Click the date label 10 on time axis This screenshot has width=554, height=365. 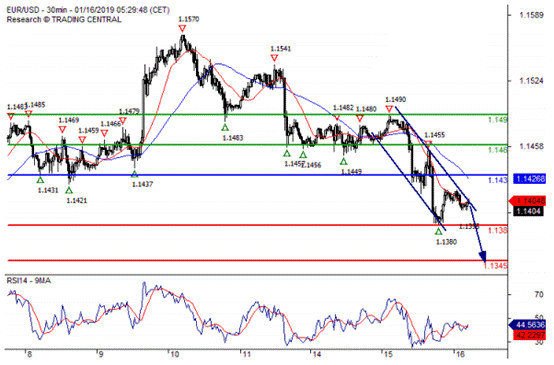pyautogui.click(x=173, y=354)
